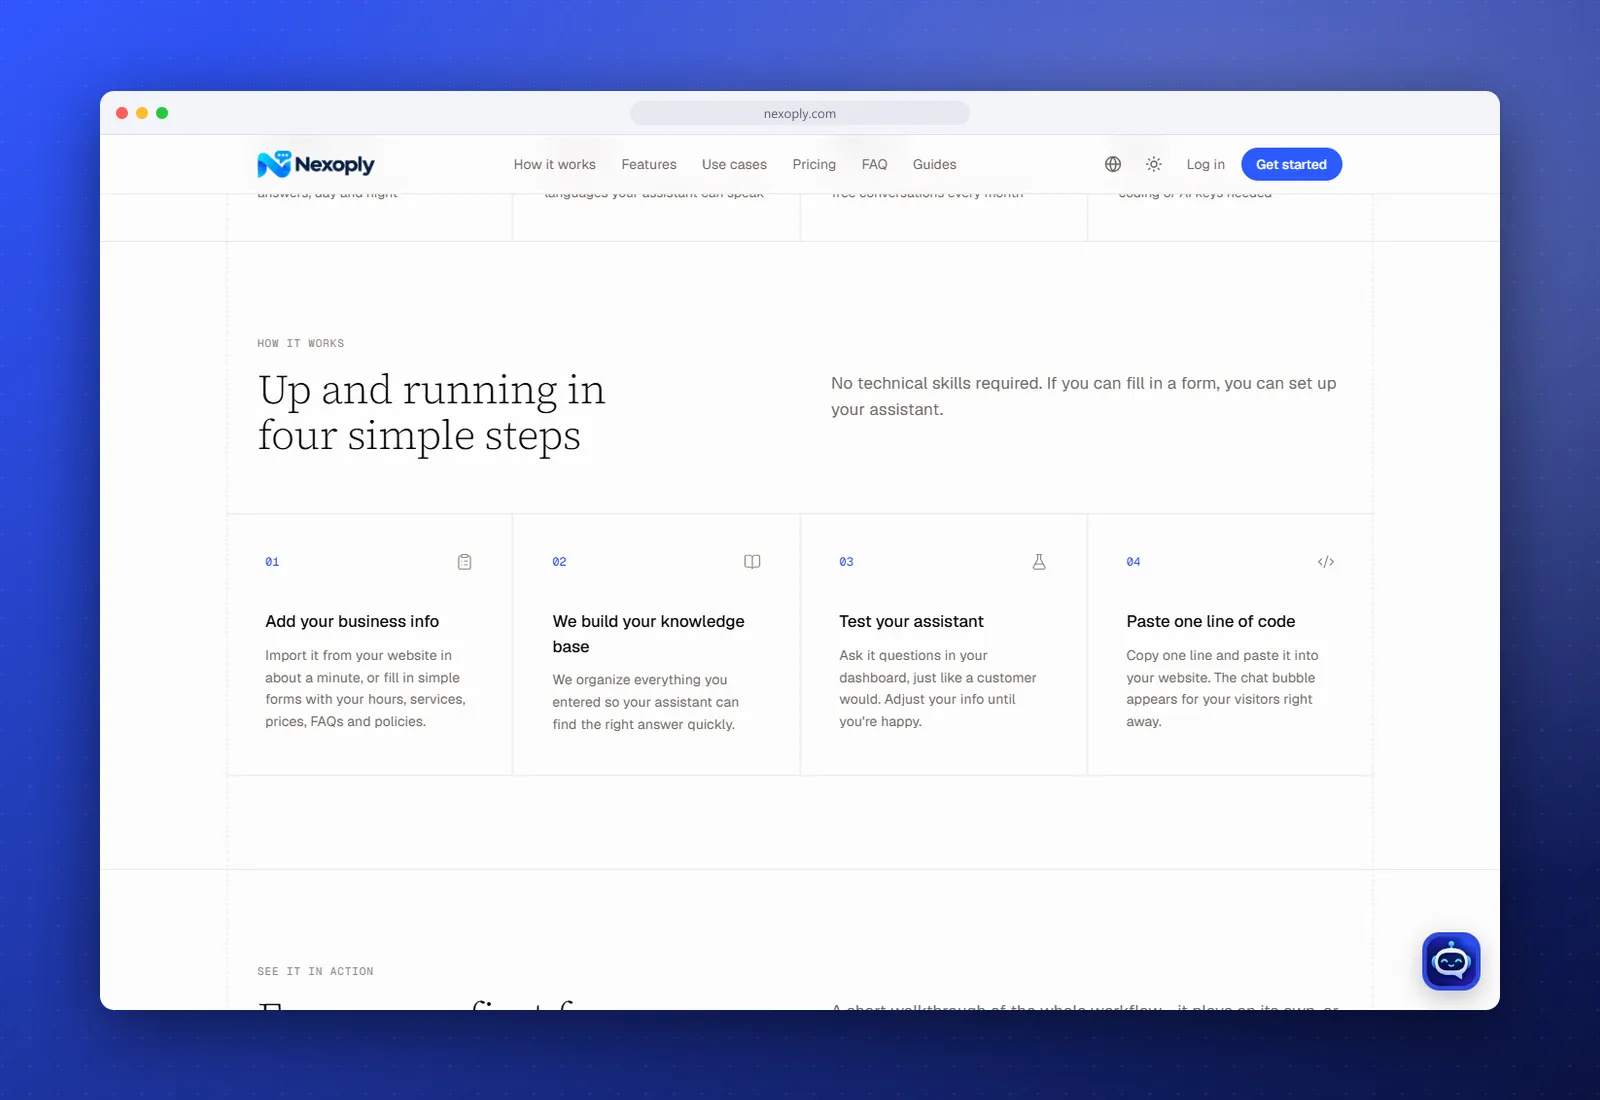
Task: Click the Log in link
Action: point(1206,164)
